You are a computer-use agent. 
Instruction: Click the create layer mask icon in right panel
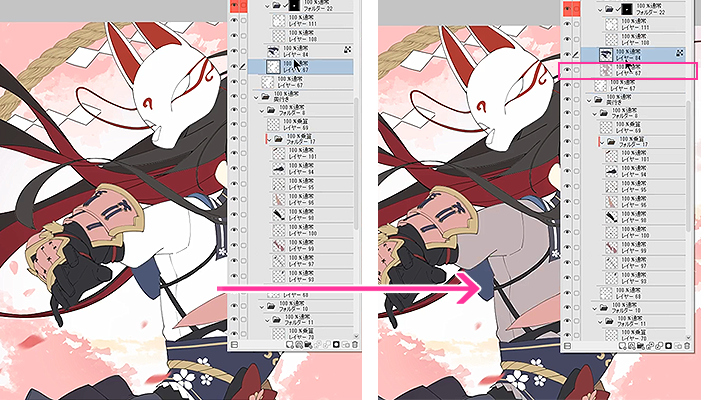[669, 346]
